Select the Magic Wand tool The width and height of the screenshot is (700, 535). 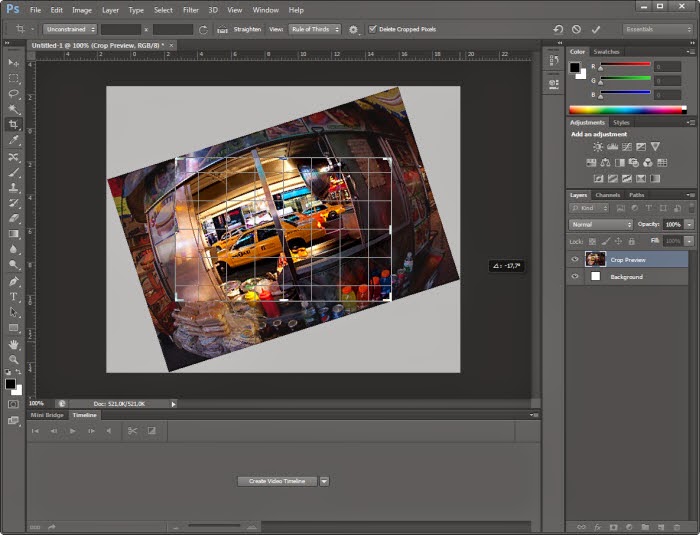pyautogui.click(x=13, y=109)
